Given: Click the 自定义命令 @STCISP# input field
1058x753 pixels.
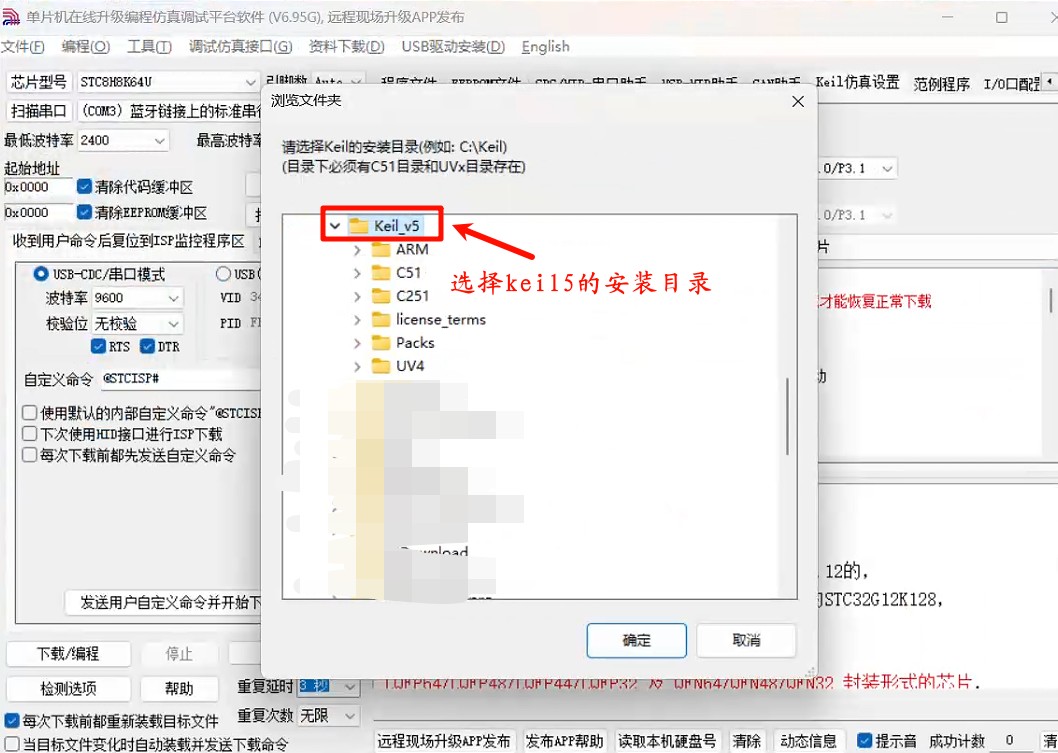Looking at the screenshot, I should (x=181, y=379).
